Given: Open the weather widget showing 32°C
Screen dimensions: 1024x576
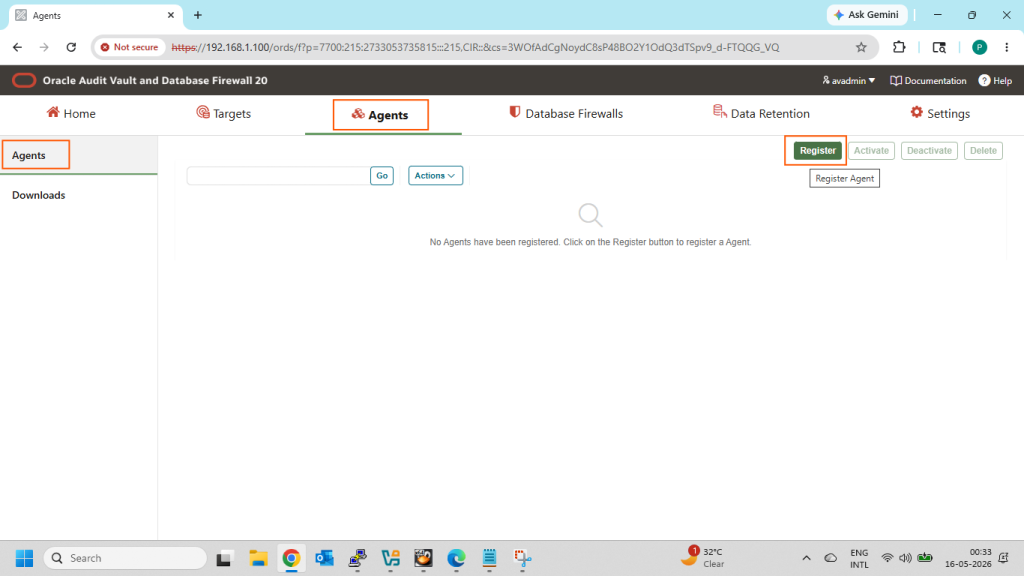Looking at the screenshot, I should click(703, 558).
